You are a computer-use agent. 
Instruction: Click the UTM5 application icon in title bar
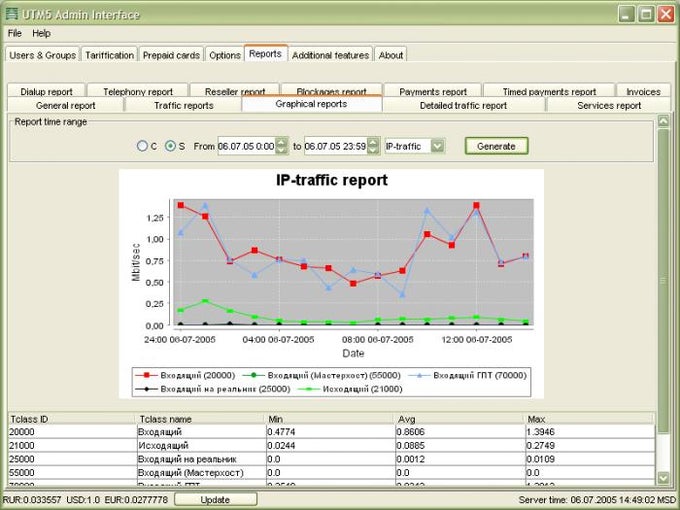[x=11, y=14]
